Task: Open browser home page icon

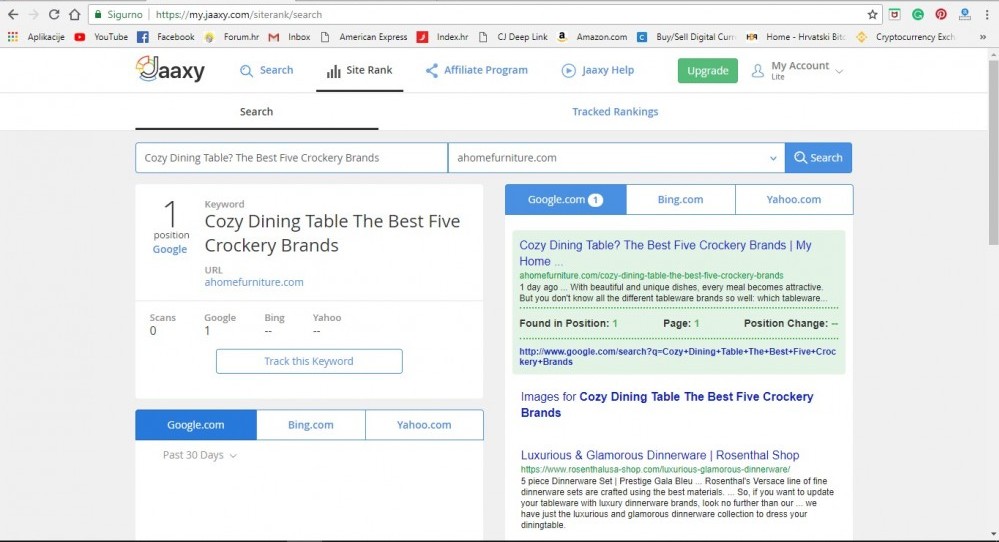Action: click(75, 14)
